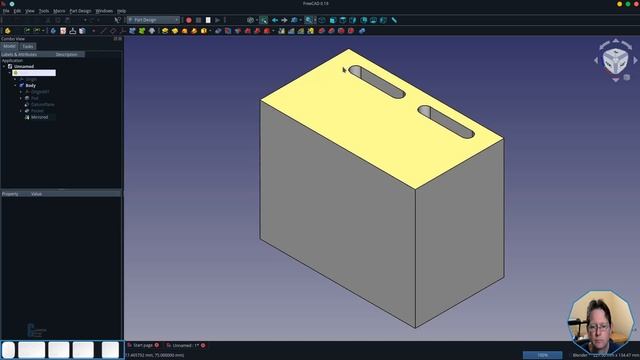
Task: Expand the Pad feature node
Action: (21, 98)
